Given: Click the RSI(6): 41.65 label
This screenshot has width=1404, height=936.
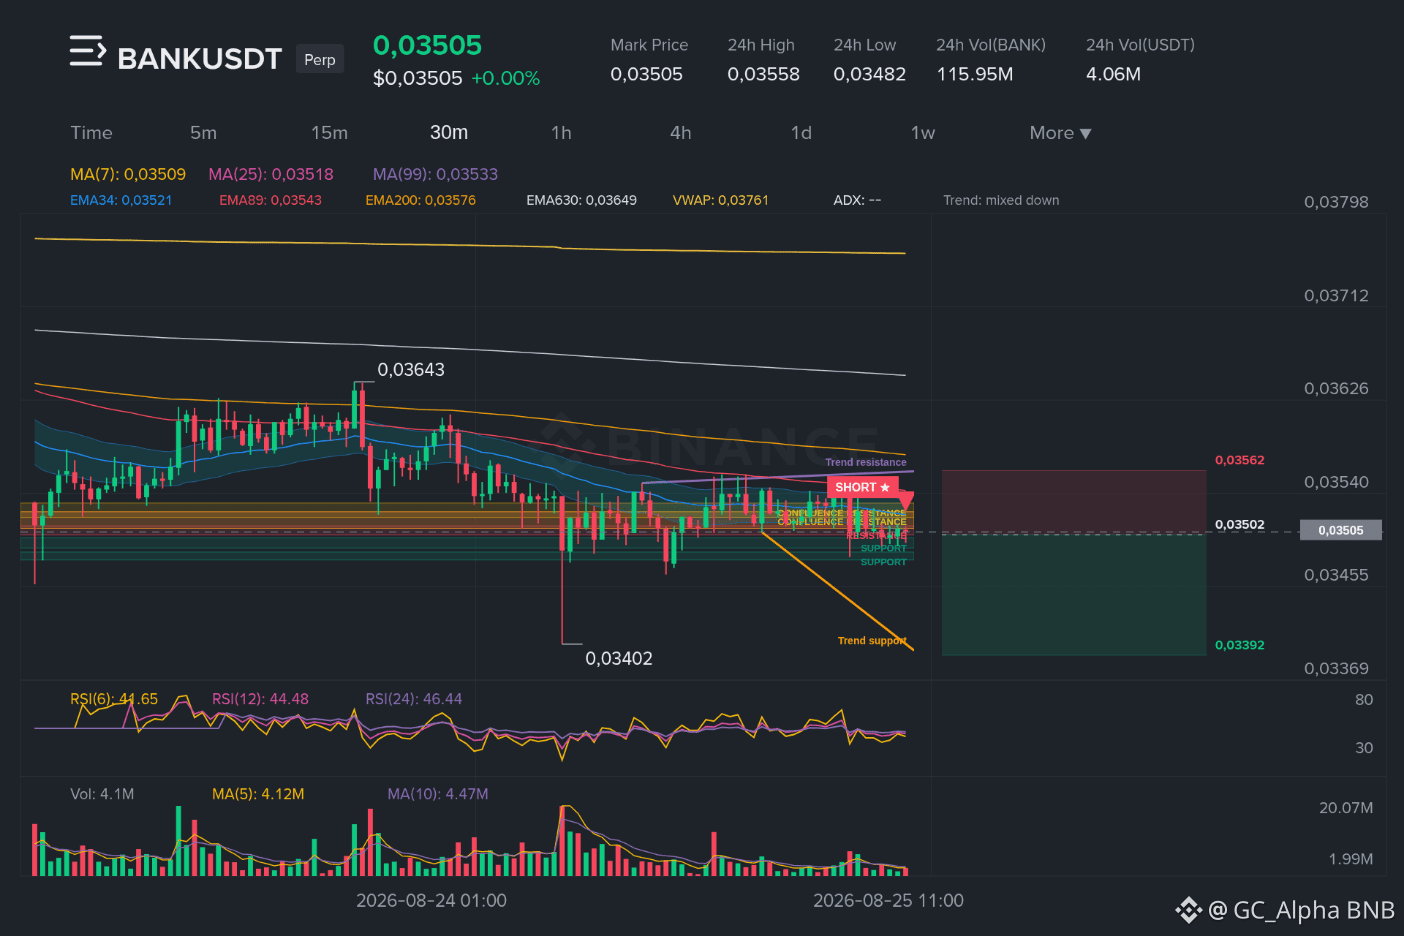Looking at the screenshot, I should (x=114, y=699).
